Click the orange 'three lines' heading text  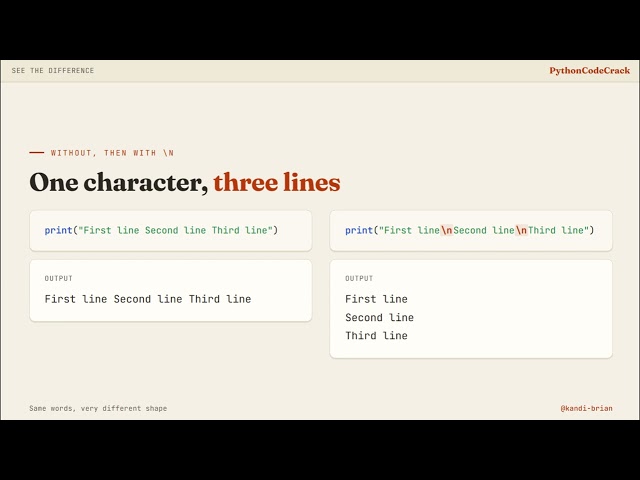coord(277,182)
